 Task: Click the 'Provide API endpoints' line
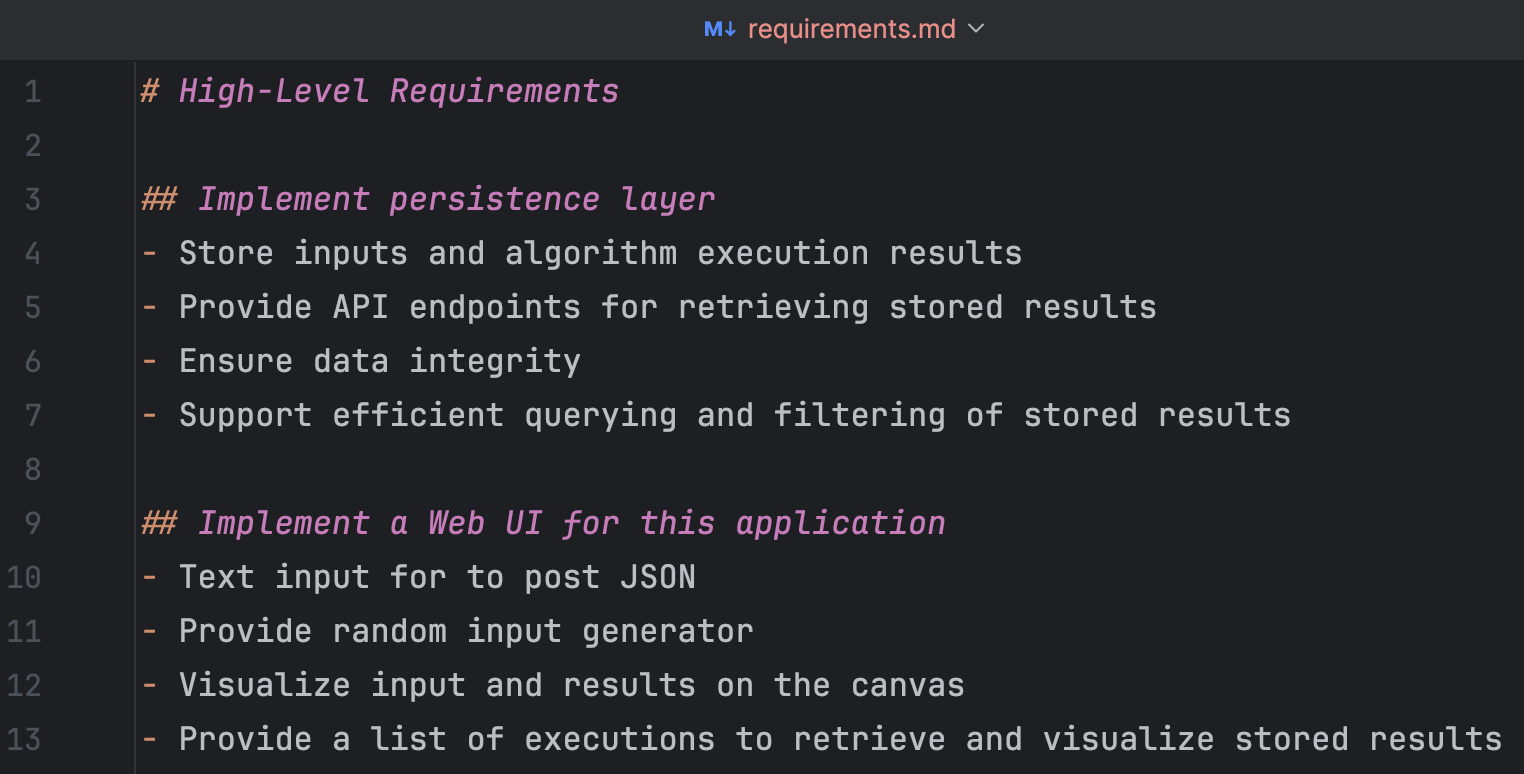tap(667, 307)
